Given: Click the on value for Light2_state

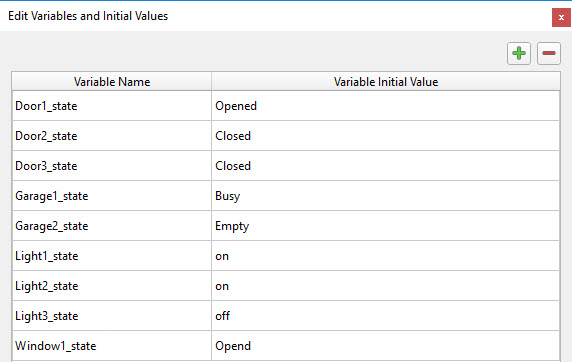Looking at the screenshot, I should [386, 286].
